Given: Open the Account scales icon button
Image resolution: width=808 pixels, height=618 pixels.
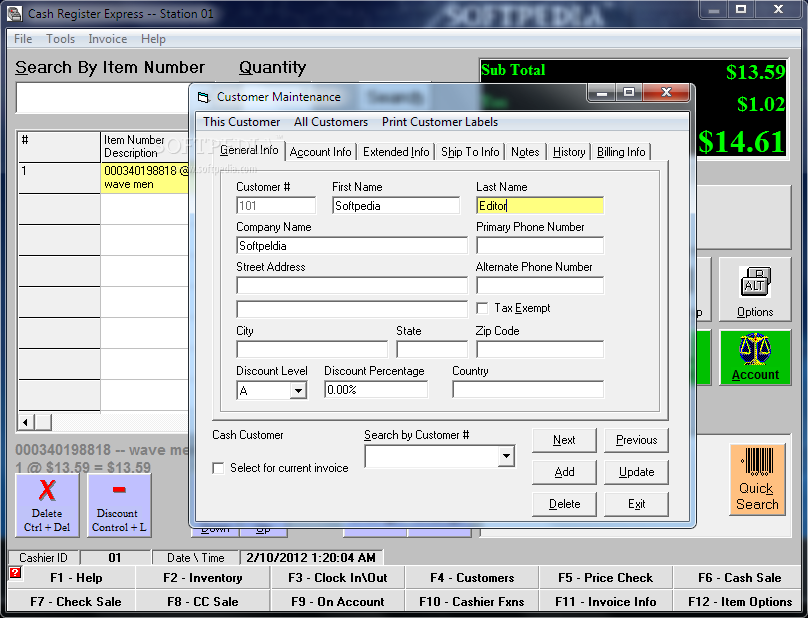Looking at the screenshot, I should coord(755,357).
